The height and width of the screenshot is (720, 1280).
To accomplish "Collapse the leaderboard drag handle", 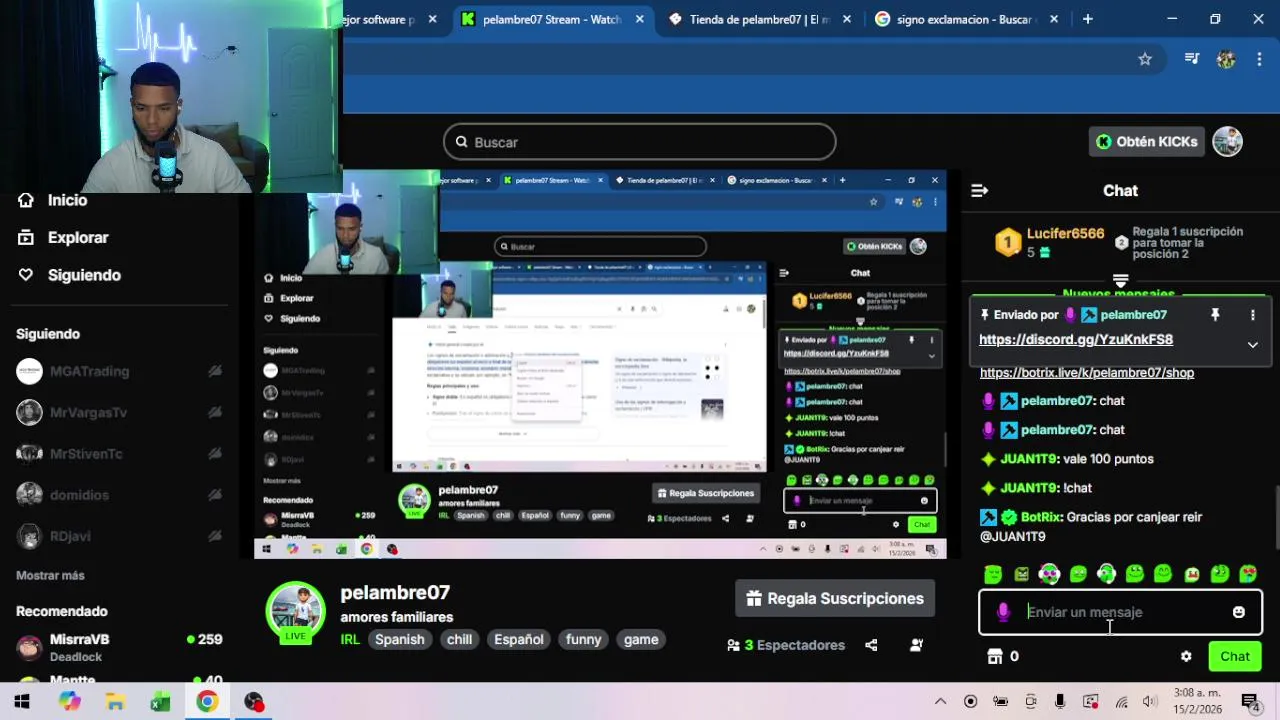I will [x=1120, y=281].
